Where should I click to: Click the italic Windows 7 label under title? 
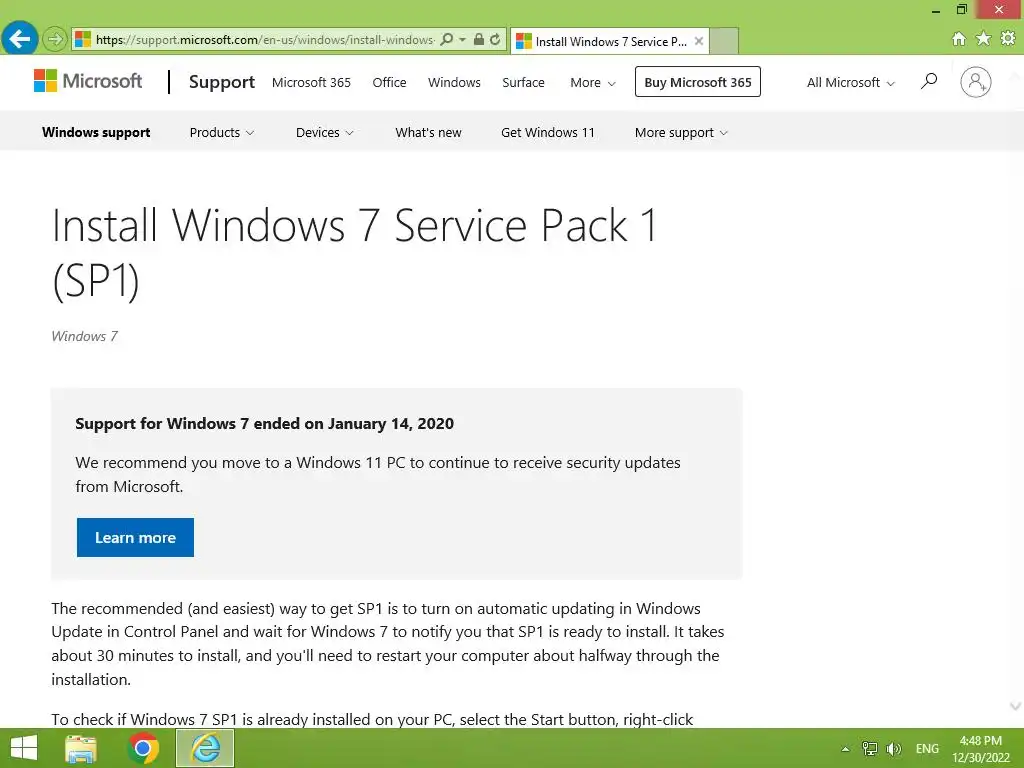coord(84,336)
